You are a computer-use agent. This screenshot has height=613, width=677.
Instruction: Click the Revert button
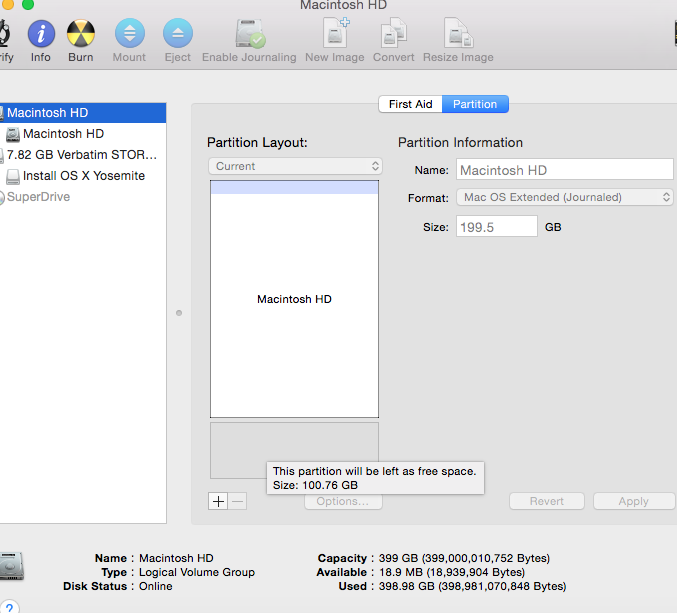click(547, 501)
